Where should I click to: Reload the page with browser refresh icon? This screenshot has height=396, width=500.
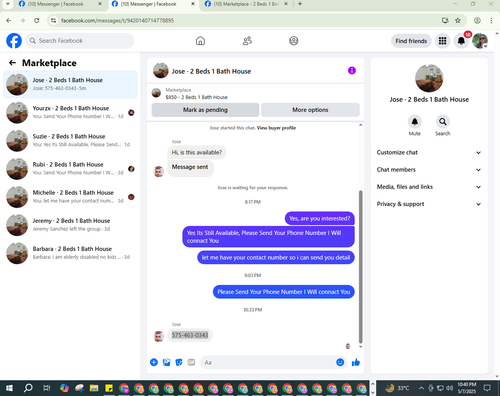(x=37, y=20)
